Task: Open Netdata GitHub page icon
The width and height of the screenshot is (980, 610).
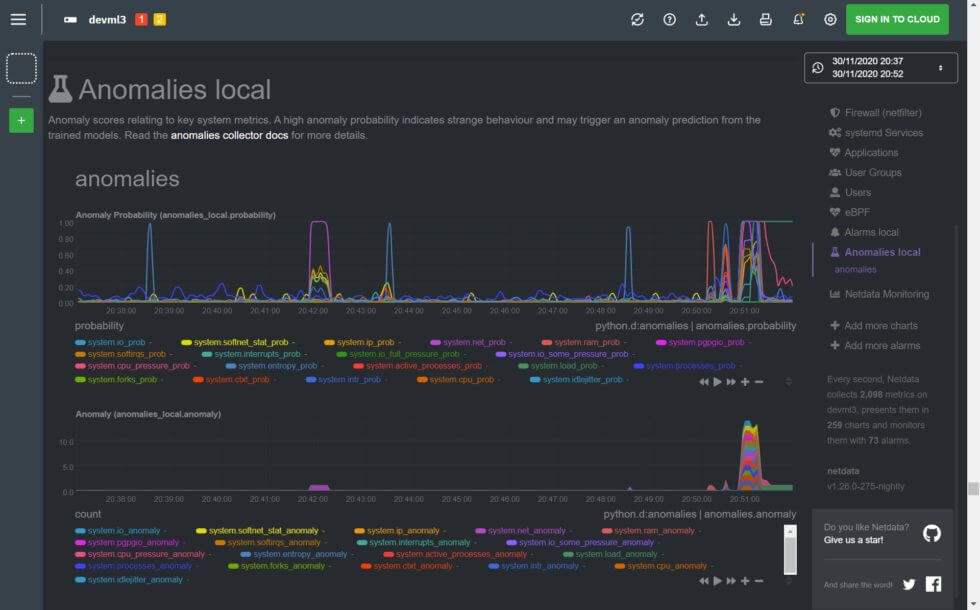Action: (x=931, y=533)
